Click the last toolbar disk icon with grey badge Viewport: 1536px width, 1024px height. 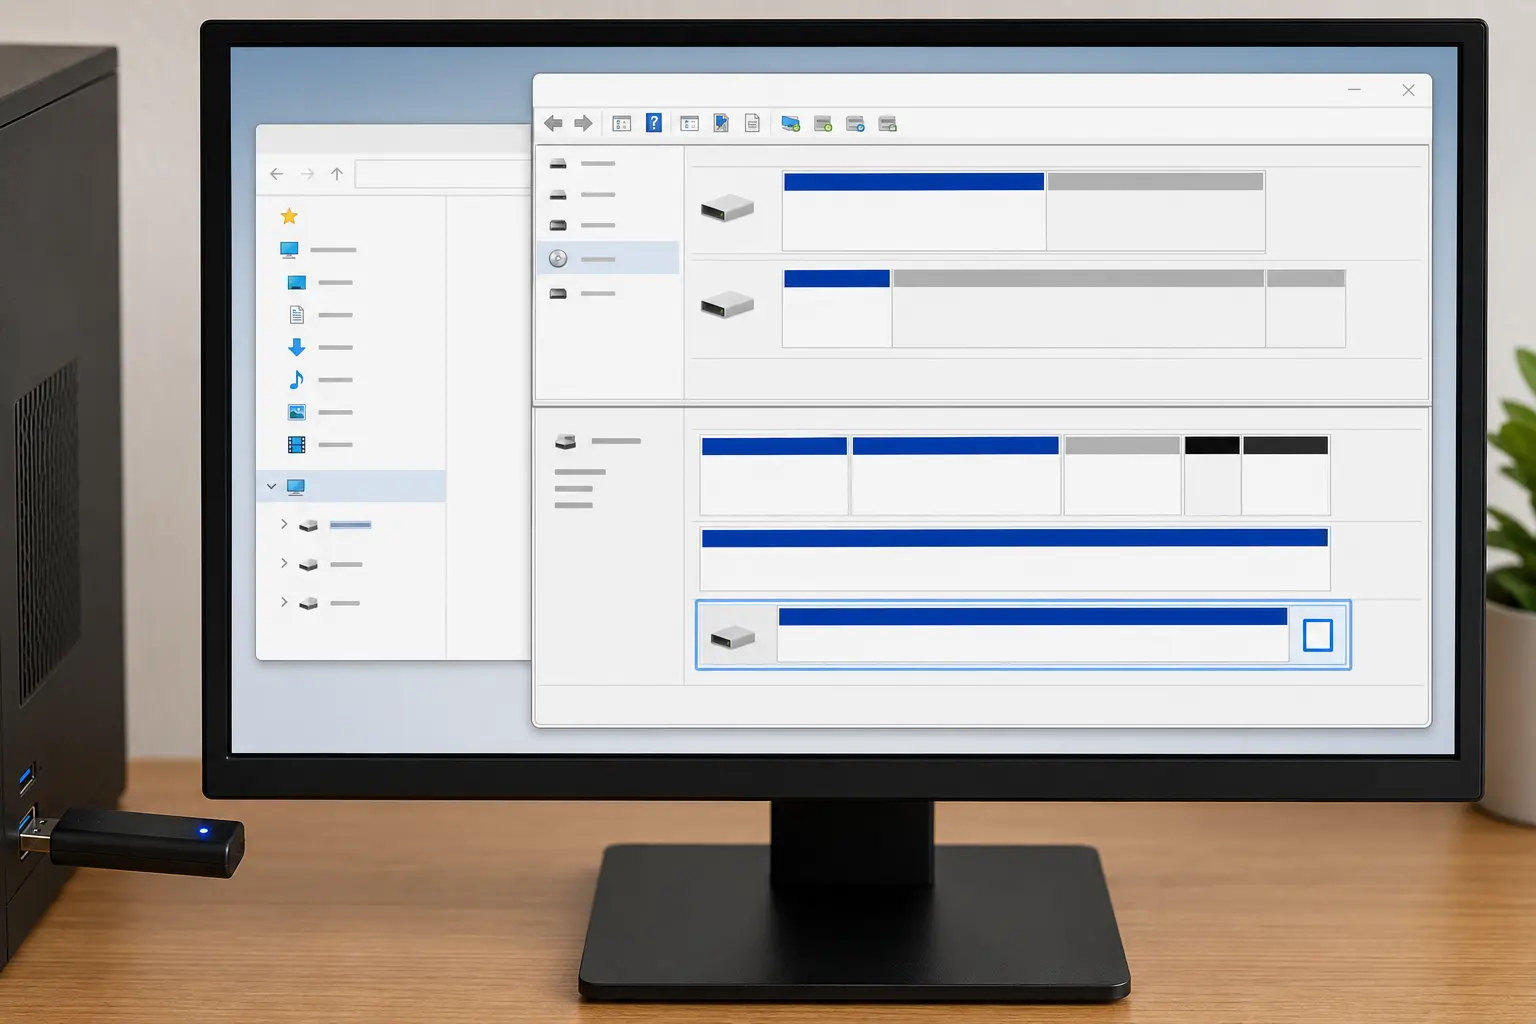coord(887,124)
